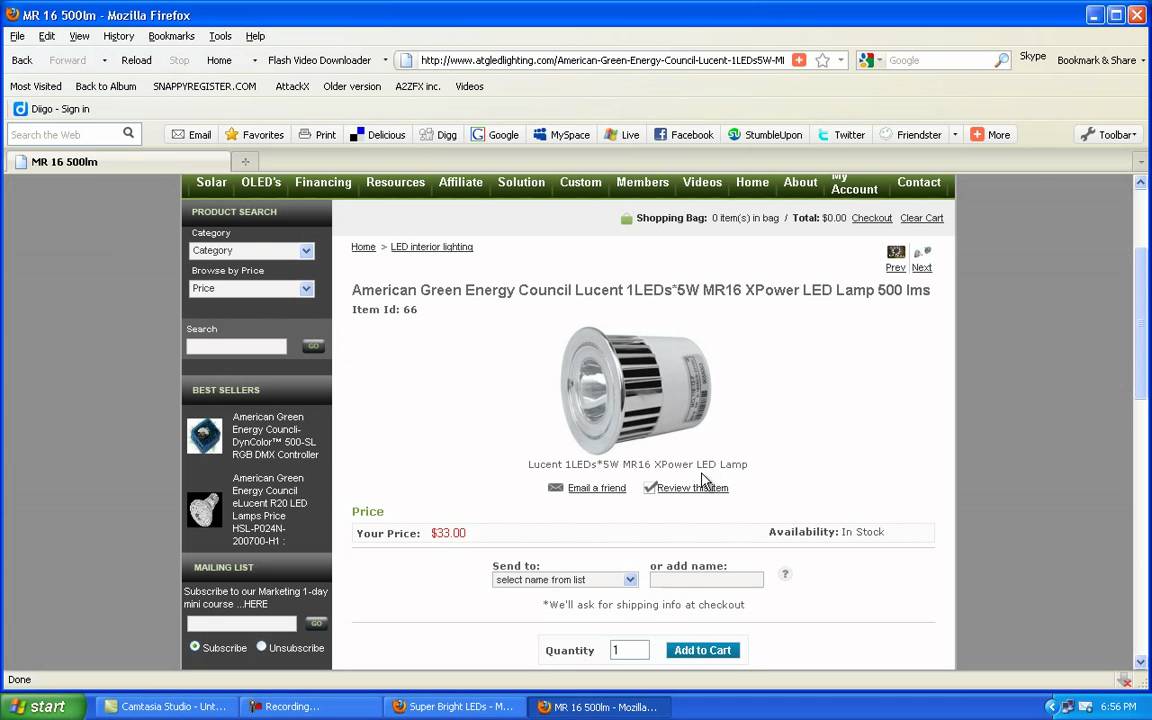Open the Tools menu
The image size is (1152, 720).
(x=220, y=36)
